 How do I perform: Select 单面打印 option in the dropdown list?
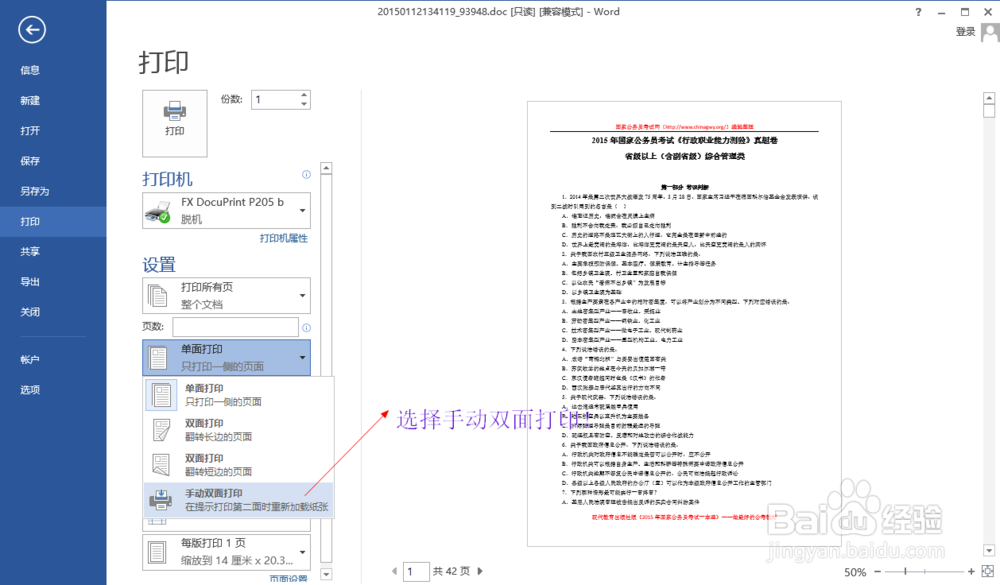click(x=239, y=395)
